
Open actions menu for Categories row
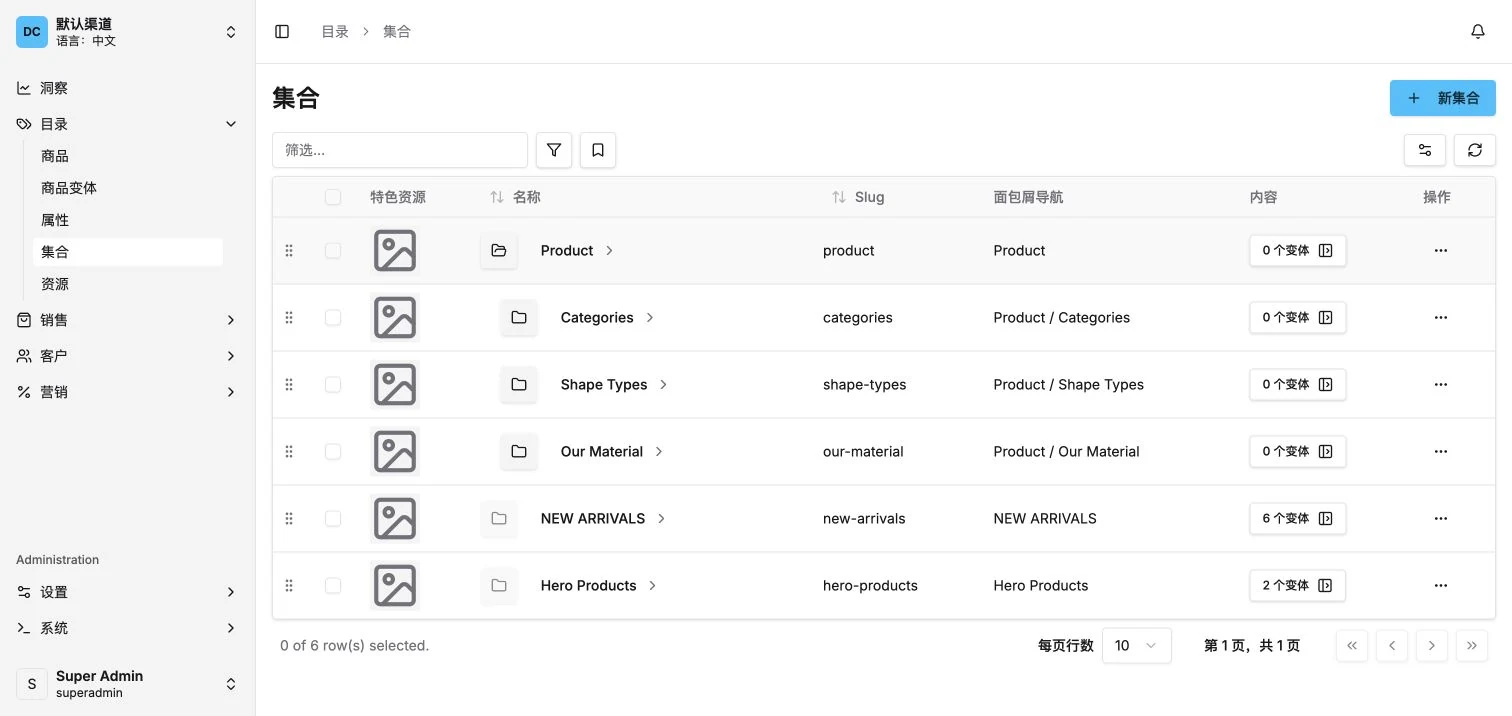(1441, 318)
